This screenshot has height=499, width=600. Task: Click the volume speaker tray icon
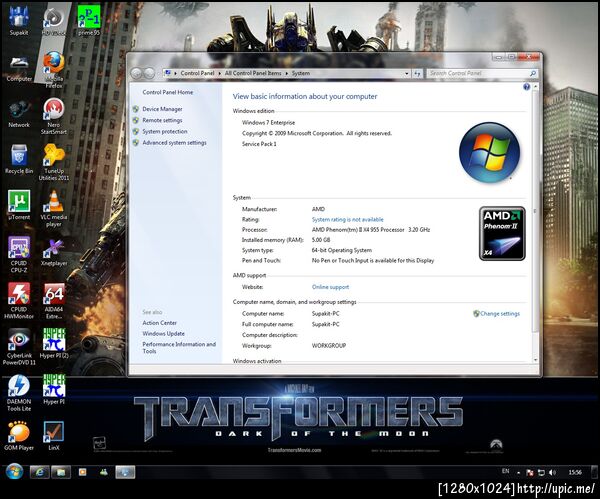tap(552, 473)
